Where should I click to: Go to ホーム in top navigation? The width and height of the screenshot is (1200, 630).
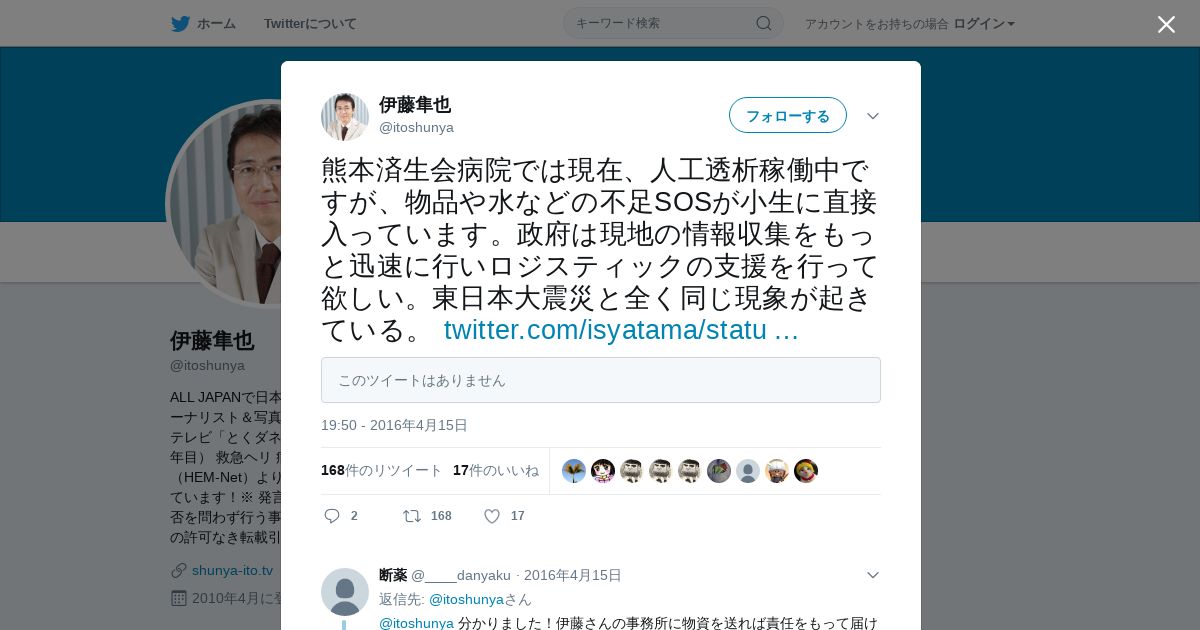coord(216,24)
